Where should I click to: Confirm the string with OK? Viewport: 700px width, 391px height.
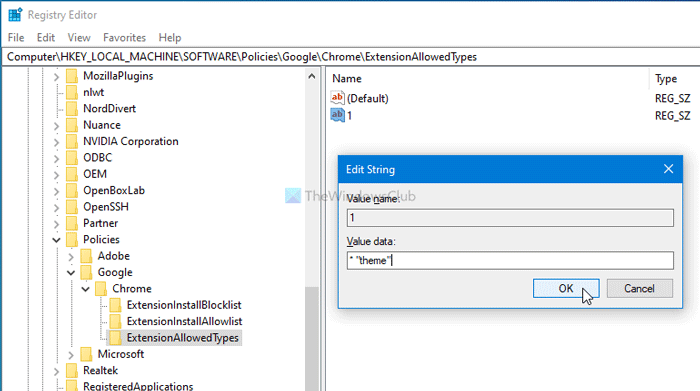(x=566, y=288)
